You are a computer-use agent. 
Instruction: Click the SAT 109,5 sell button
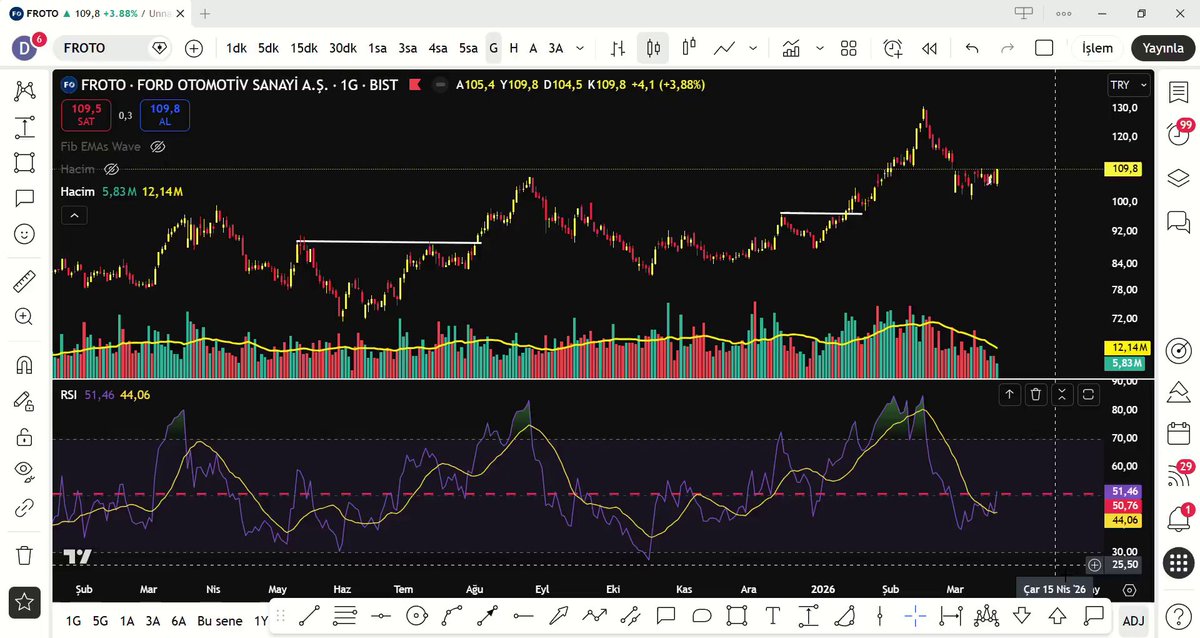[87, 115]
